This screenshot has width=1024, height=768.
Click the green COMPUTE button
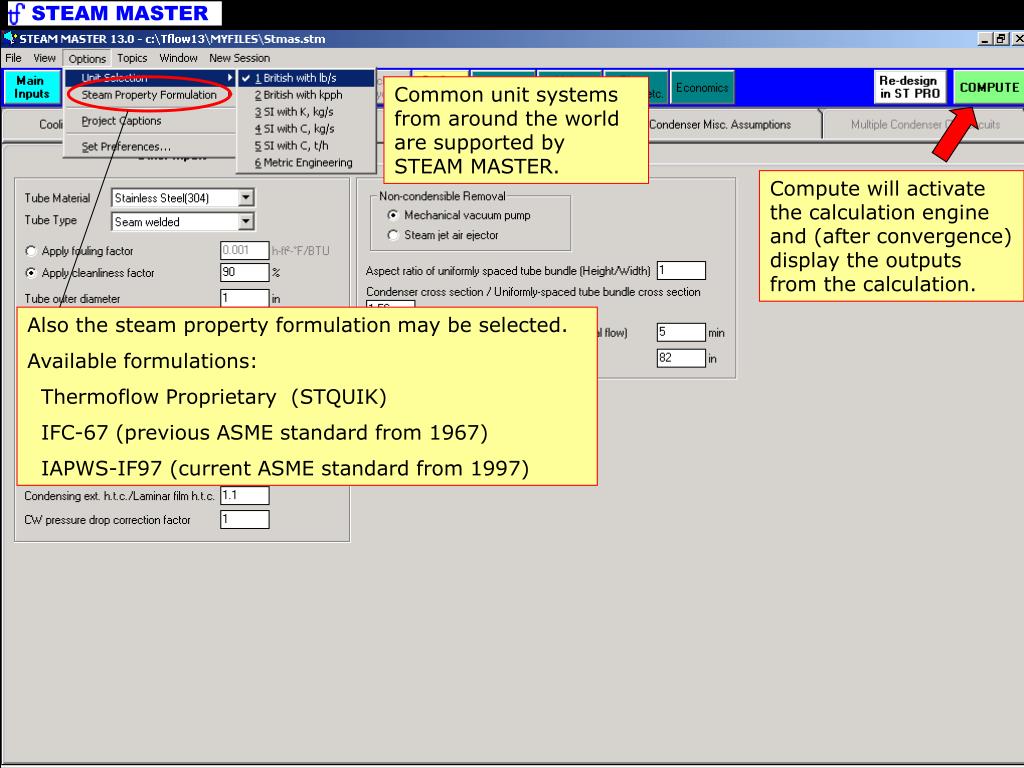coord(989,87)
